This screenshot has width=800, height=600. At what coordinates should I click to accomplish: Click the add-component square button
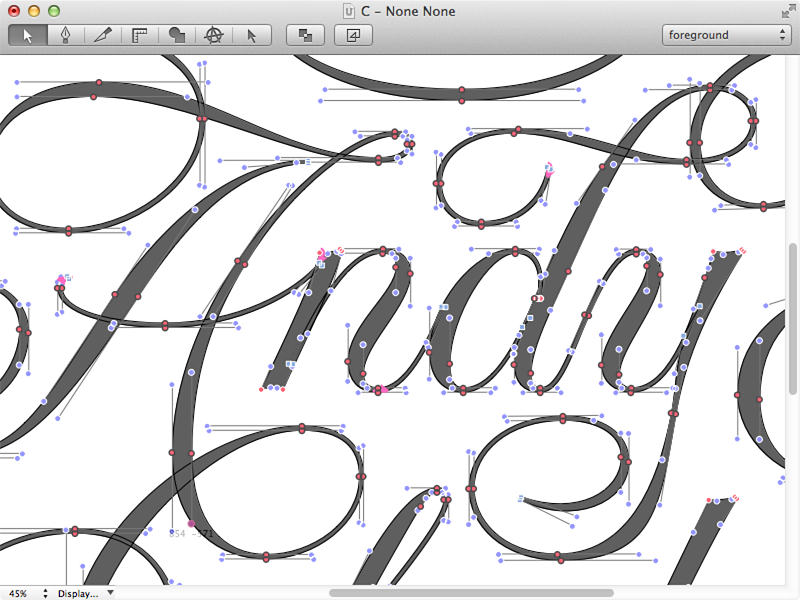coord(353,35)
